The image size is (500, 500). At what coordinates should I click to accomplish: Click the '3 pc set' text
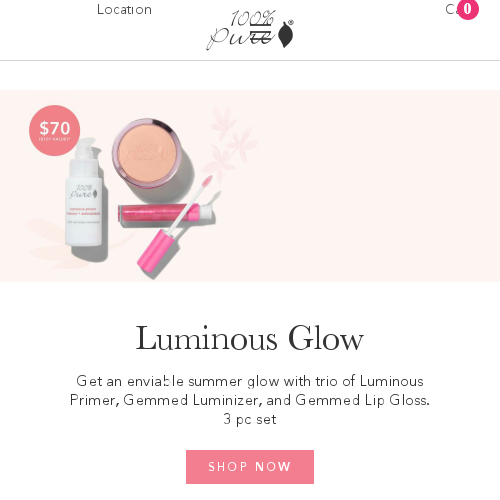tap(250, 419)
